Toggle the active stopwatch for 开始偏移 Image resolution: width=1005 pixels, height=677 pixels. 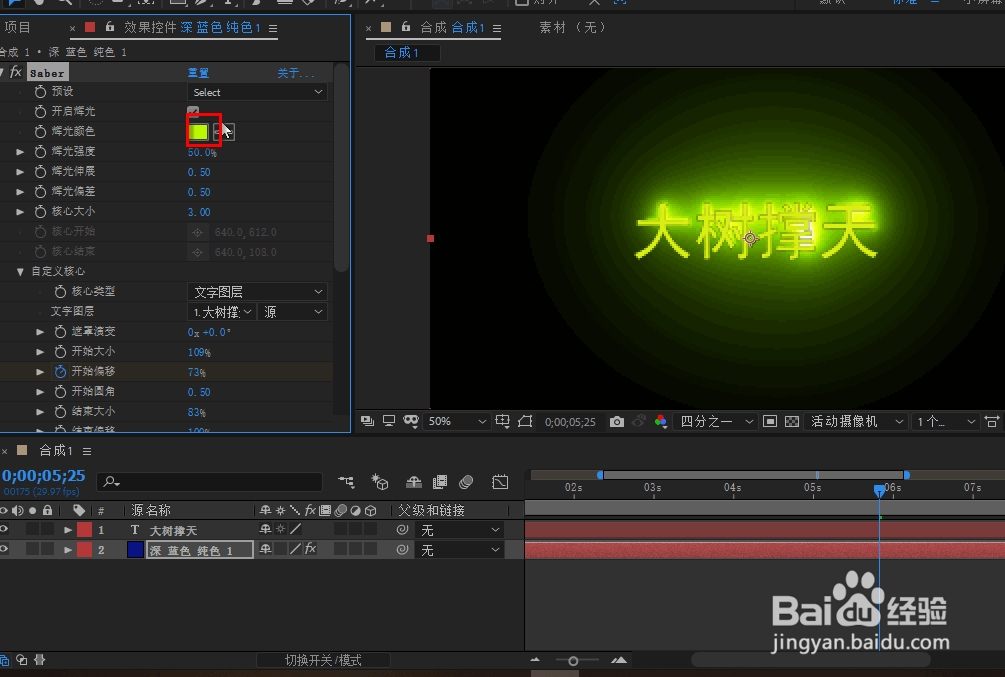[x=60, y=371]
